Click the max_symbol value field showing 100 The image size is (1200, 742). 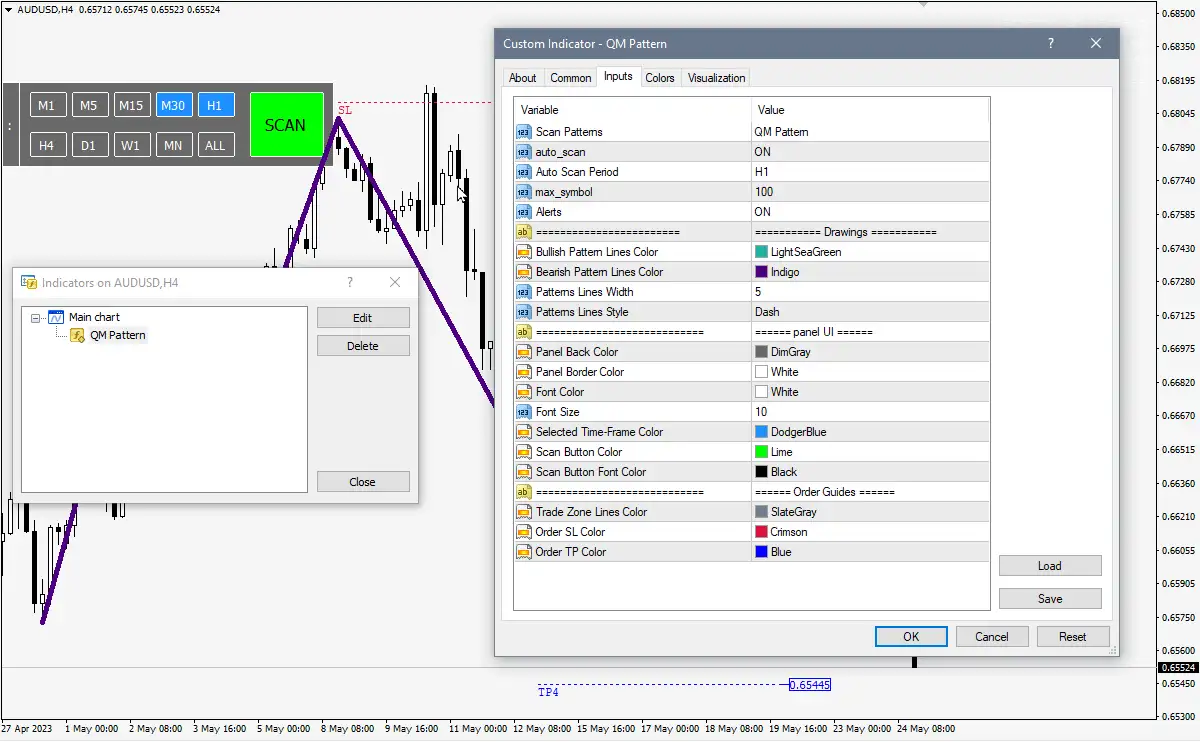[870, 192]
